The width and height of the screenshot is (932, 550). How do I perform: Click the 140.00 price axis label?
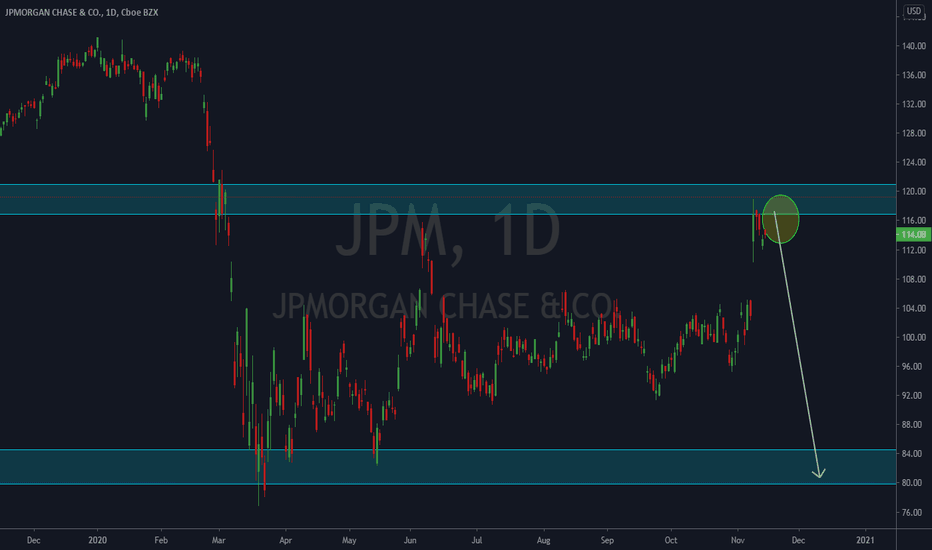[x=914, y=46]
